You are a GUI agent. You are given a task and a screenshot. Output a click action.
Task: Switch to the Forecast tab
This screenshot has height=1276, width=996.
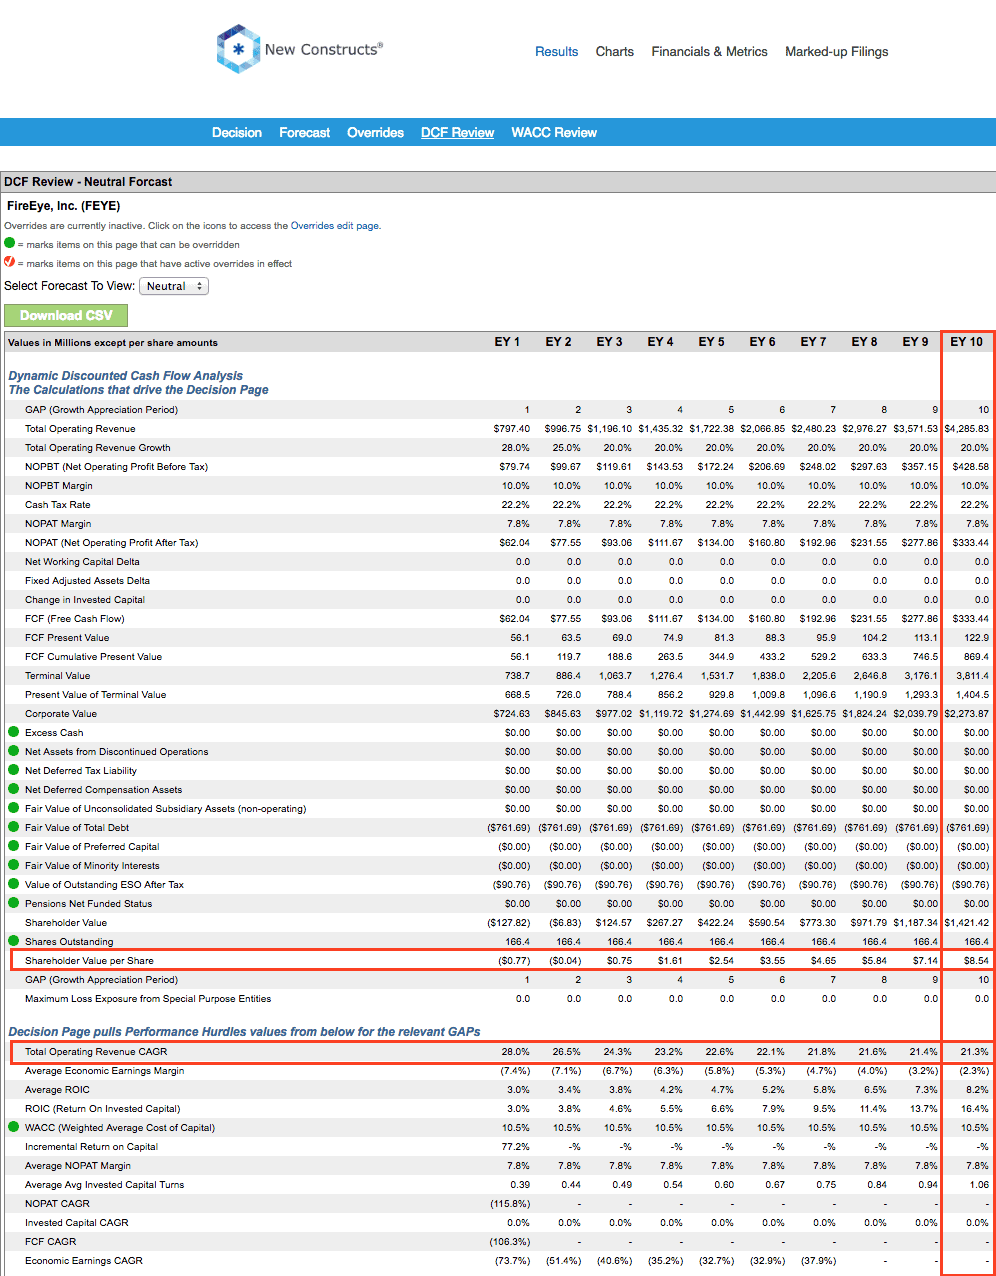point(305,132)
